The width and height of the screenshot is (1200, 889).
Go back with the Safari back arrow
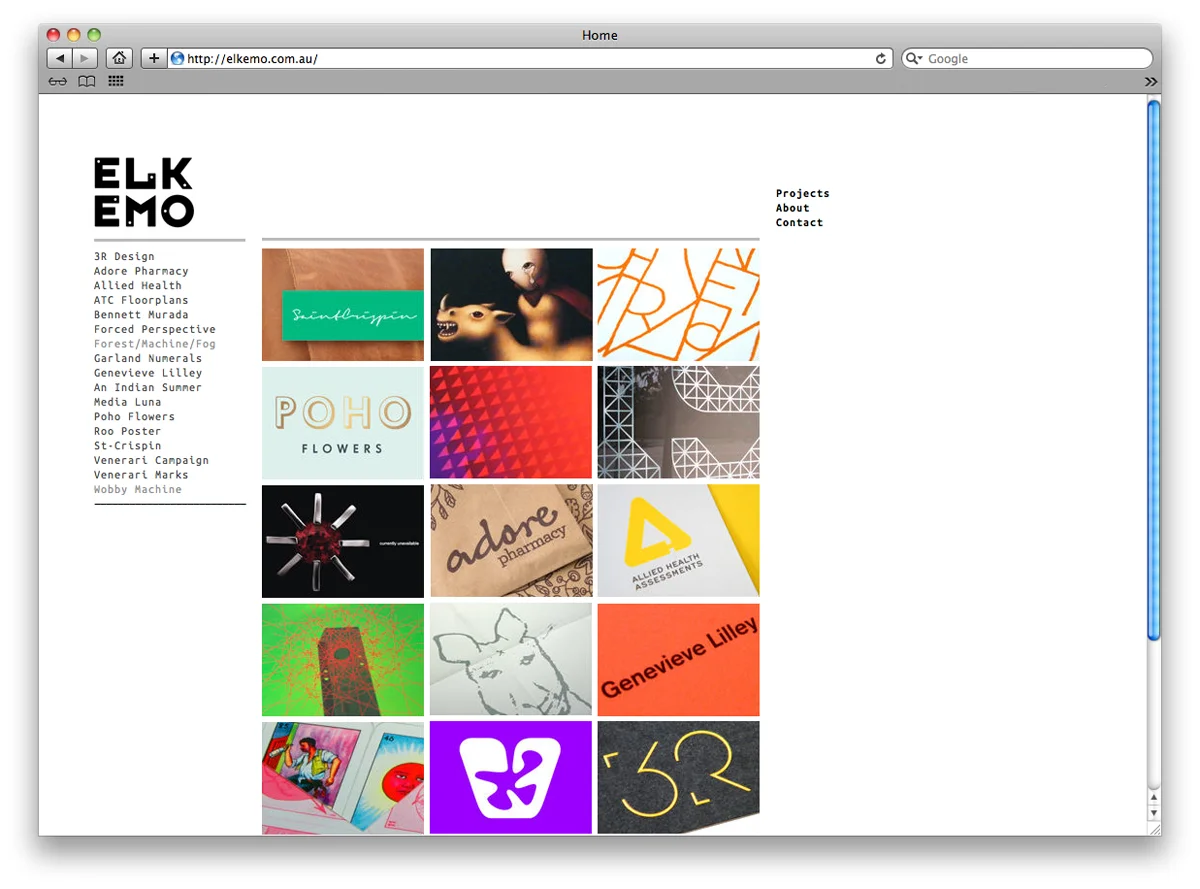60,58
